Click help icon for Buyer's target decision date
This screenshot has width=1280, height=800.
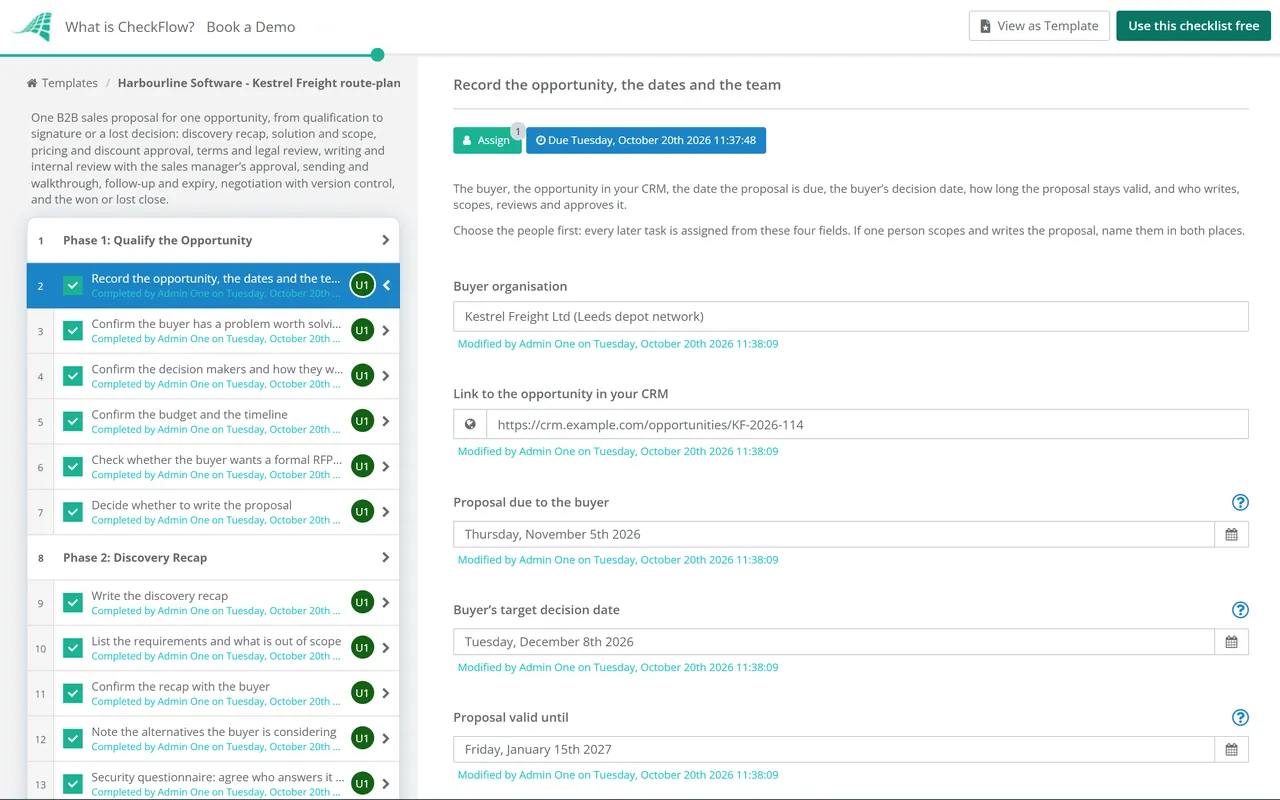[x=1240, y=610]
